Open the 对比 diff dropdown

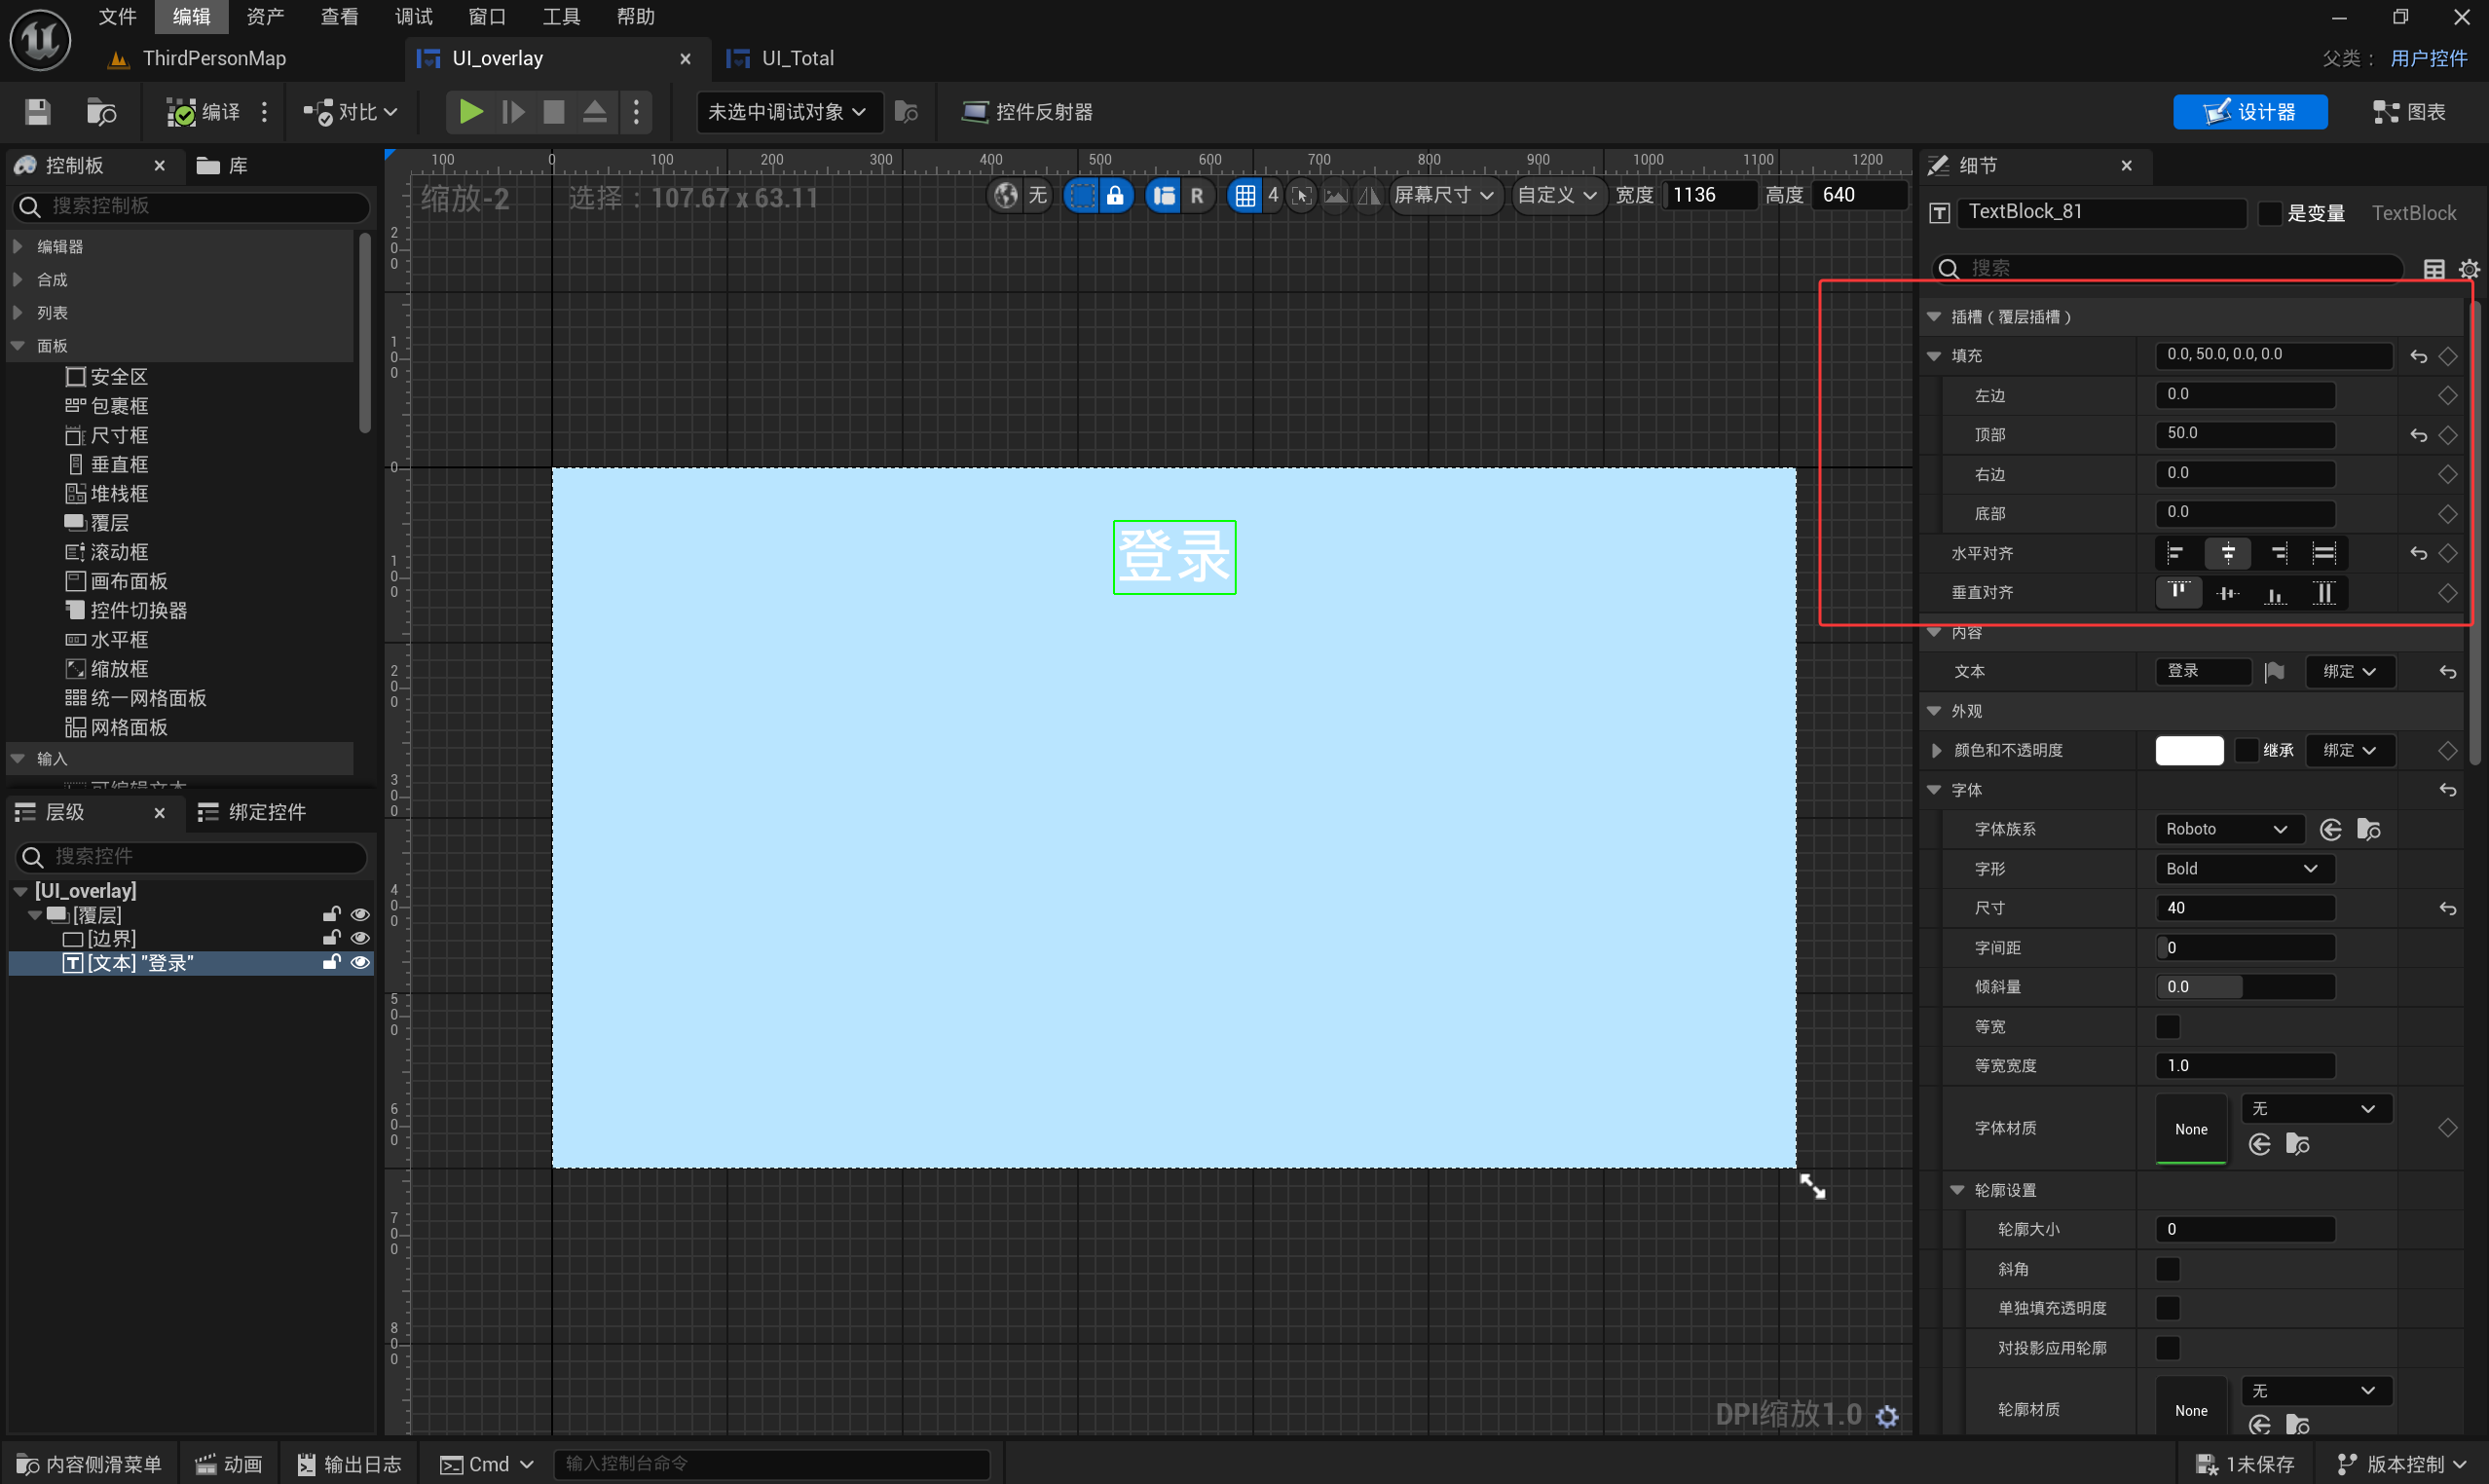pyautogui.click(x=351, y=112)
